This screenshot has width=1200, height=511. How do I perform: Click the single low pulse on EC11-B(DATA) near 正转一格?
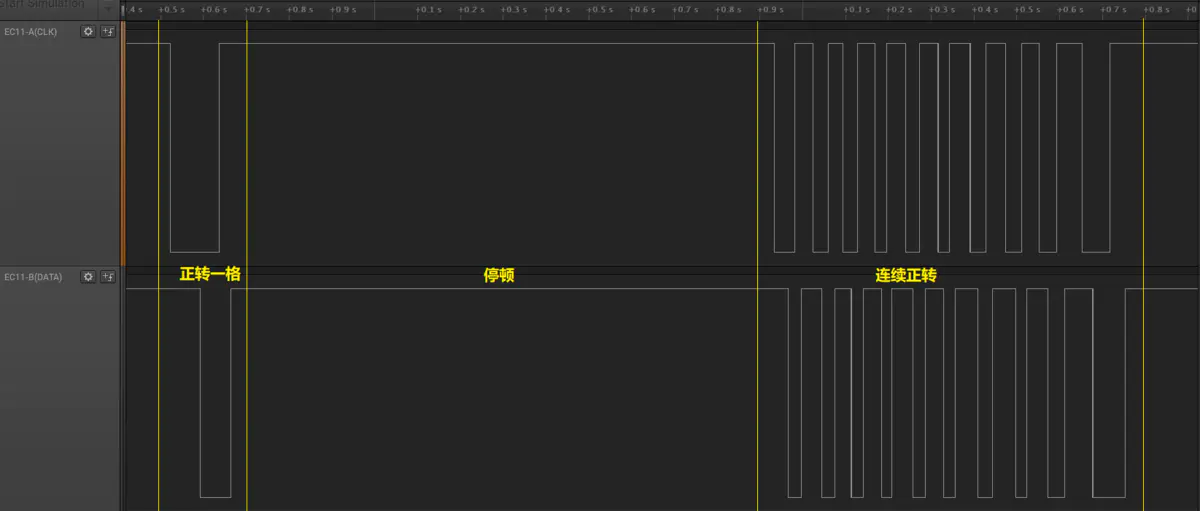click(x=216, y=393)
